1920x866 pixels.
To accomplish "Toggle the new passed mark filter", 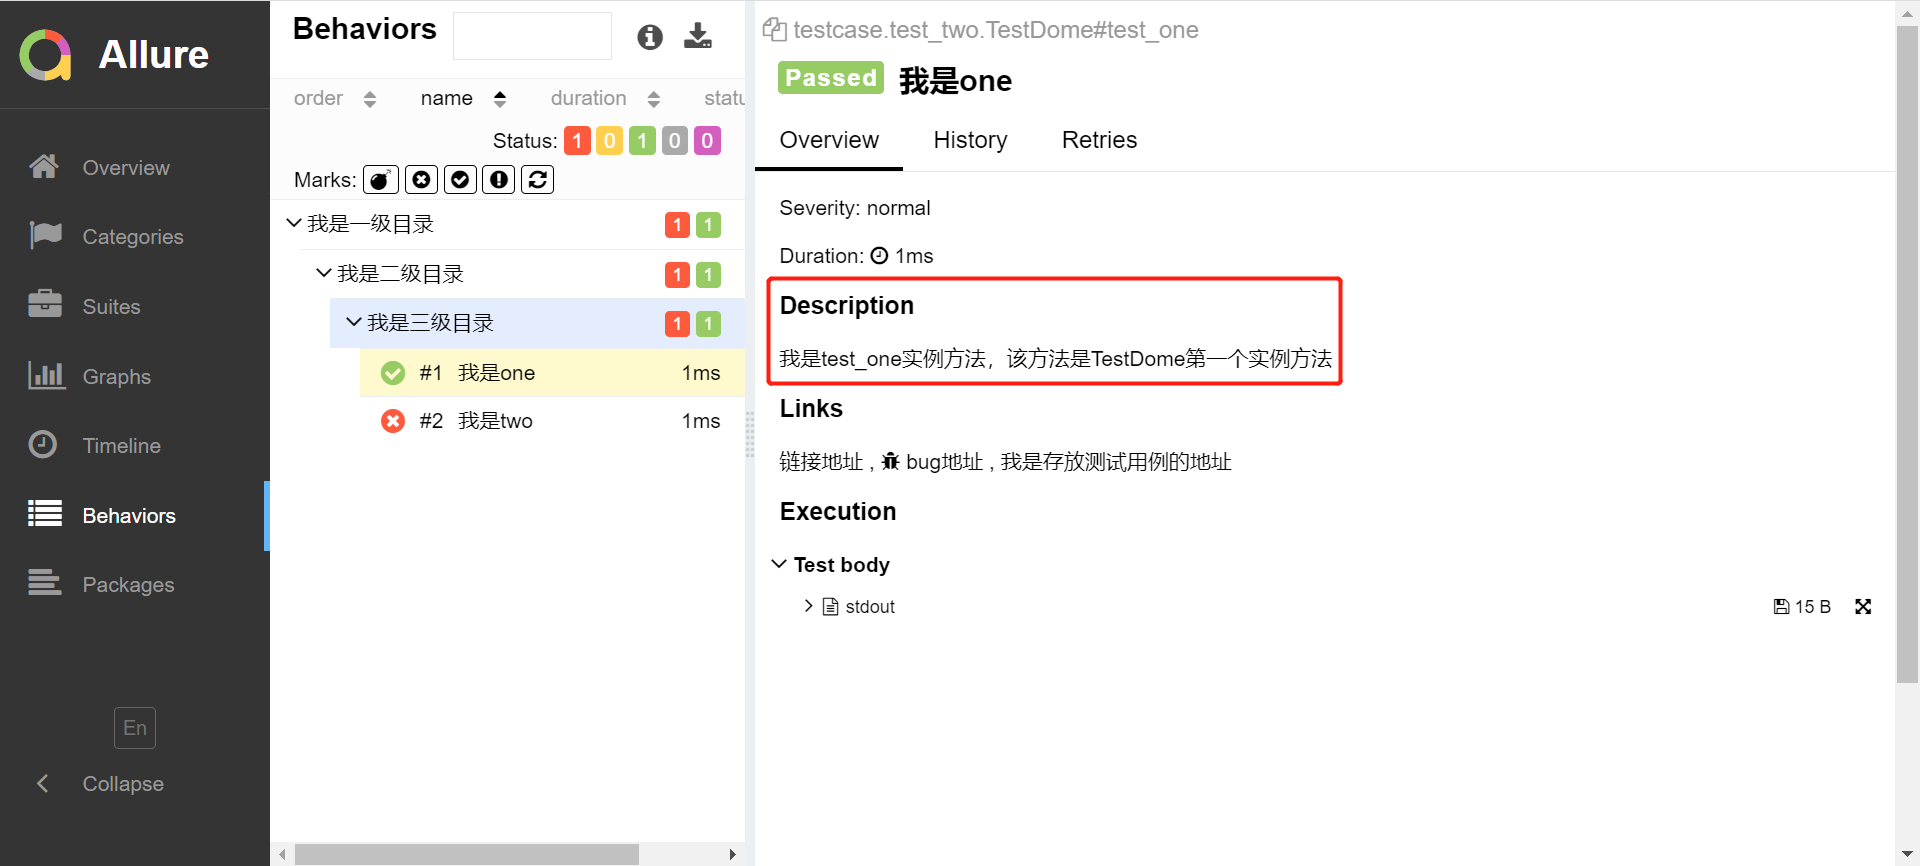I will point(460,179).
